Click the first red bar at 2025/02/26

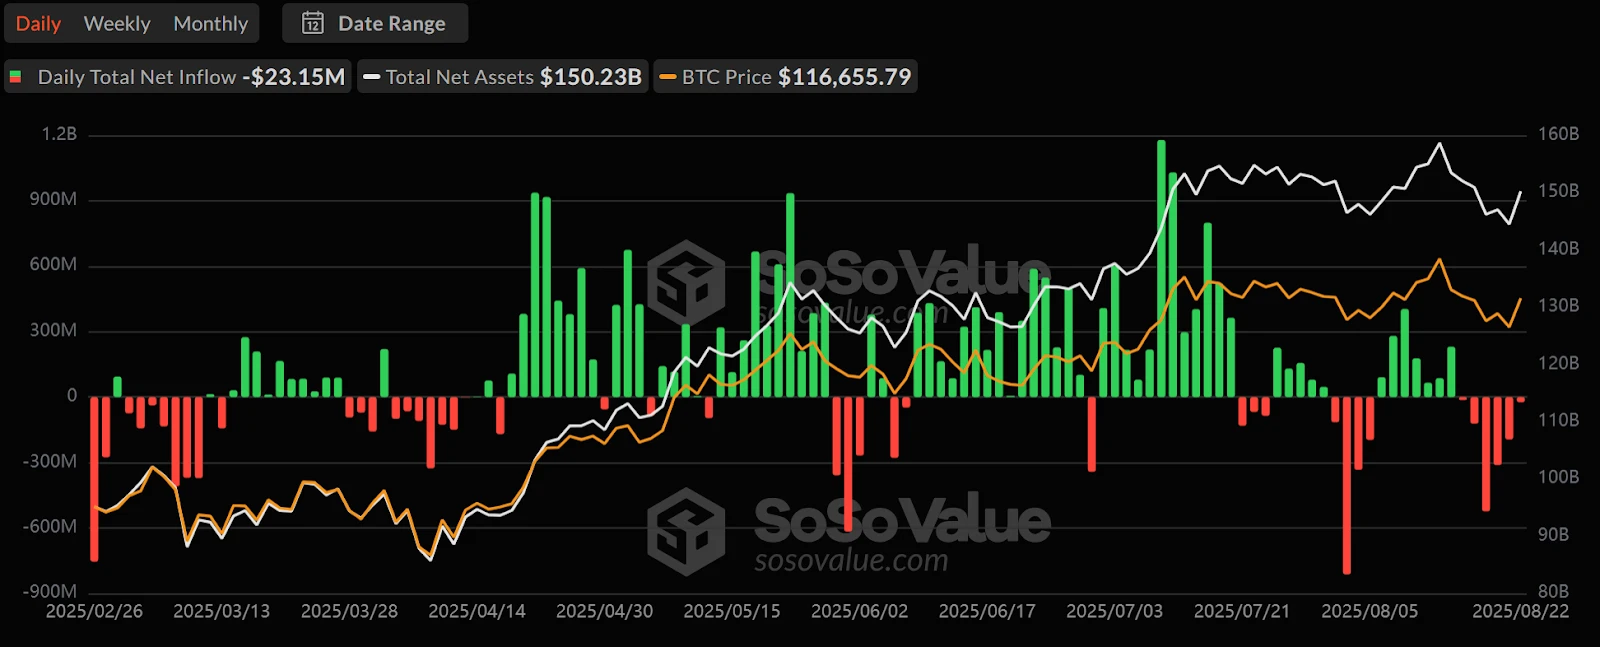pos(94,478)
